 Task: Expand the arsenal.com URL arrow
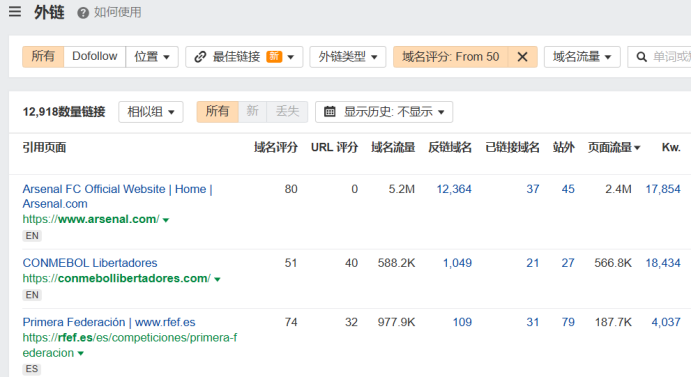click(166, 220)
